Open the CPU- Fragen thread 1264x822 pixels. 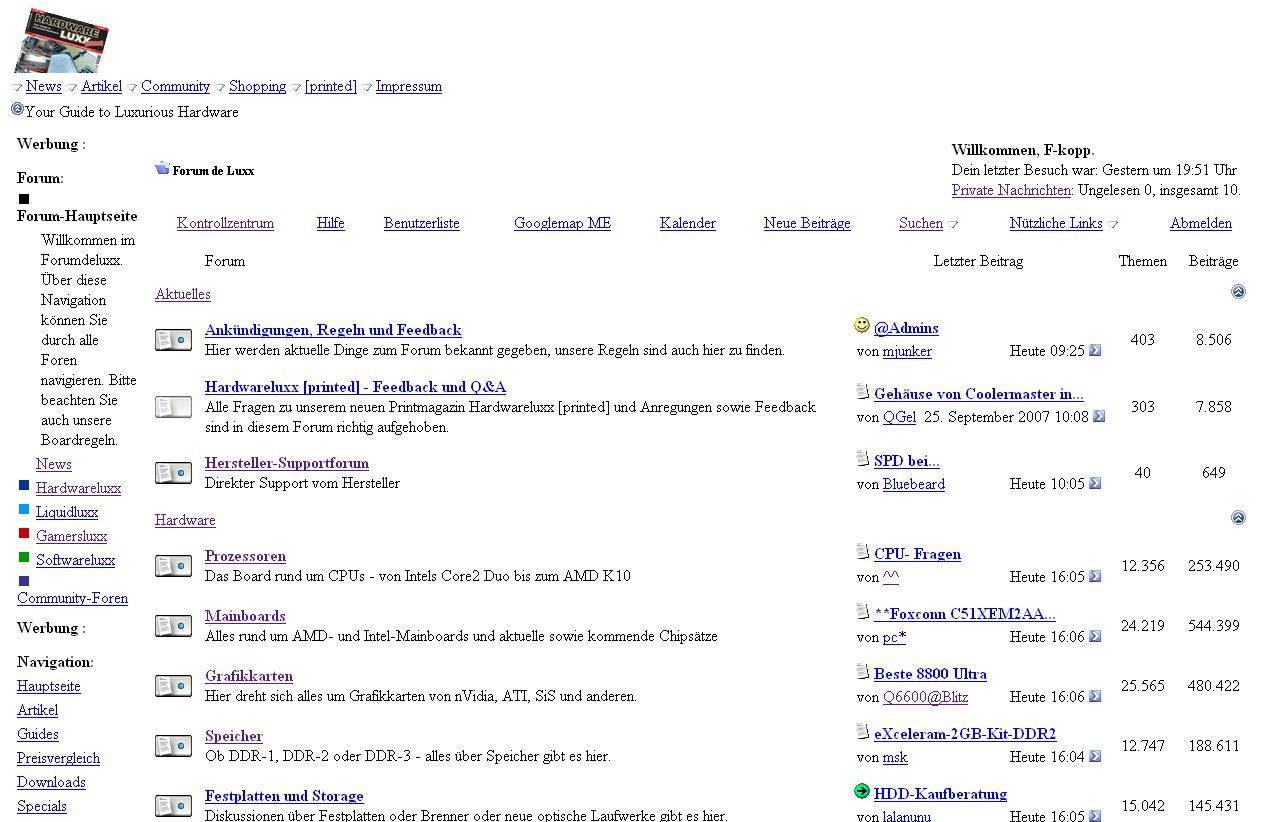click(917, 554)
